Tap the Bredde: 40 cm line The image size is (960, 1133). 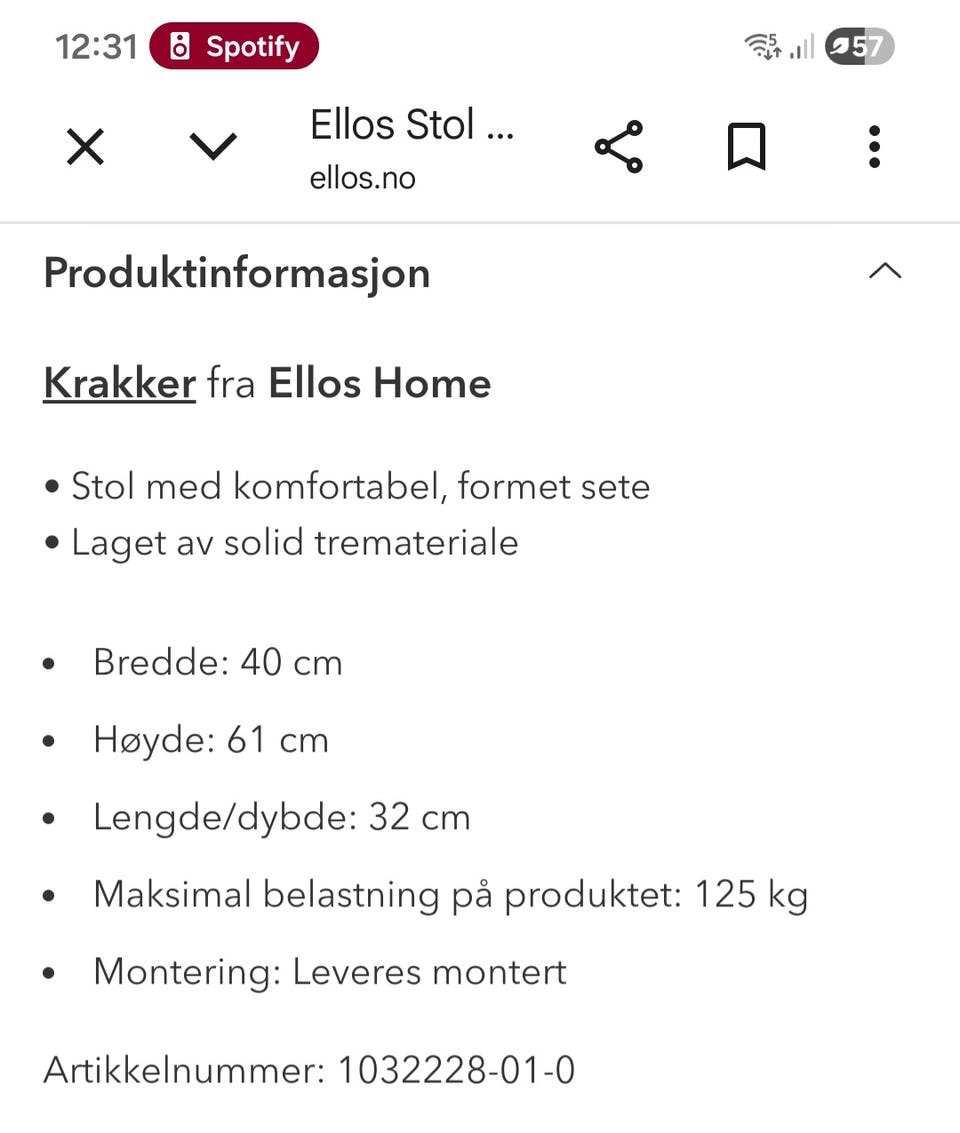click(x=217, y=662)
